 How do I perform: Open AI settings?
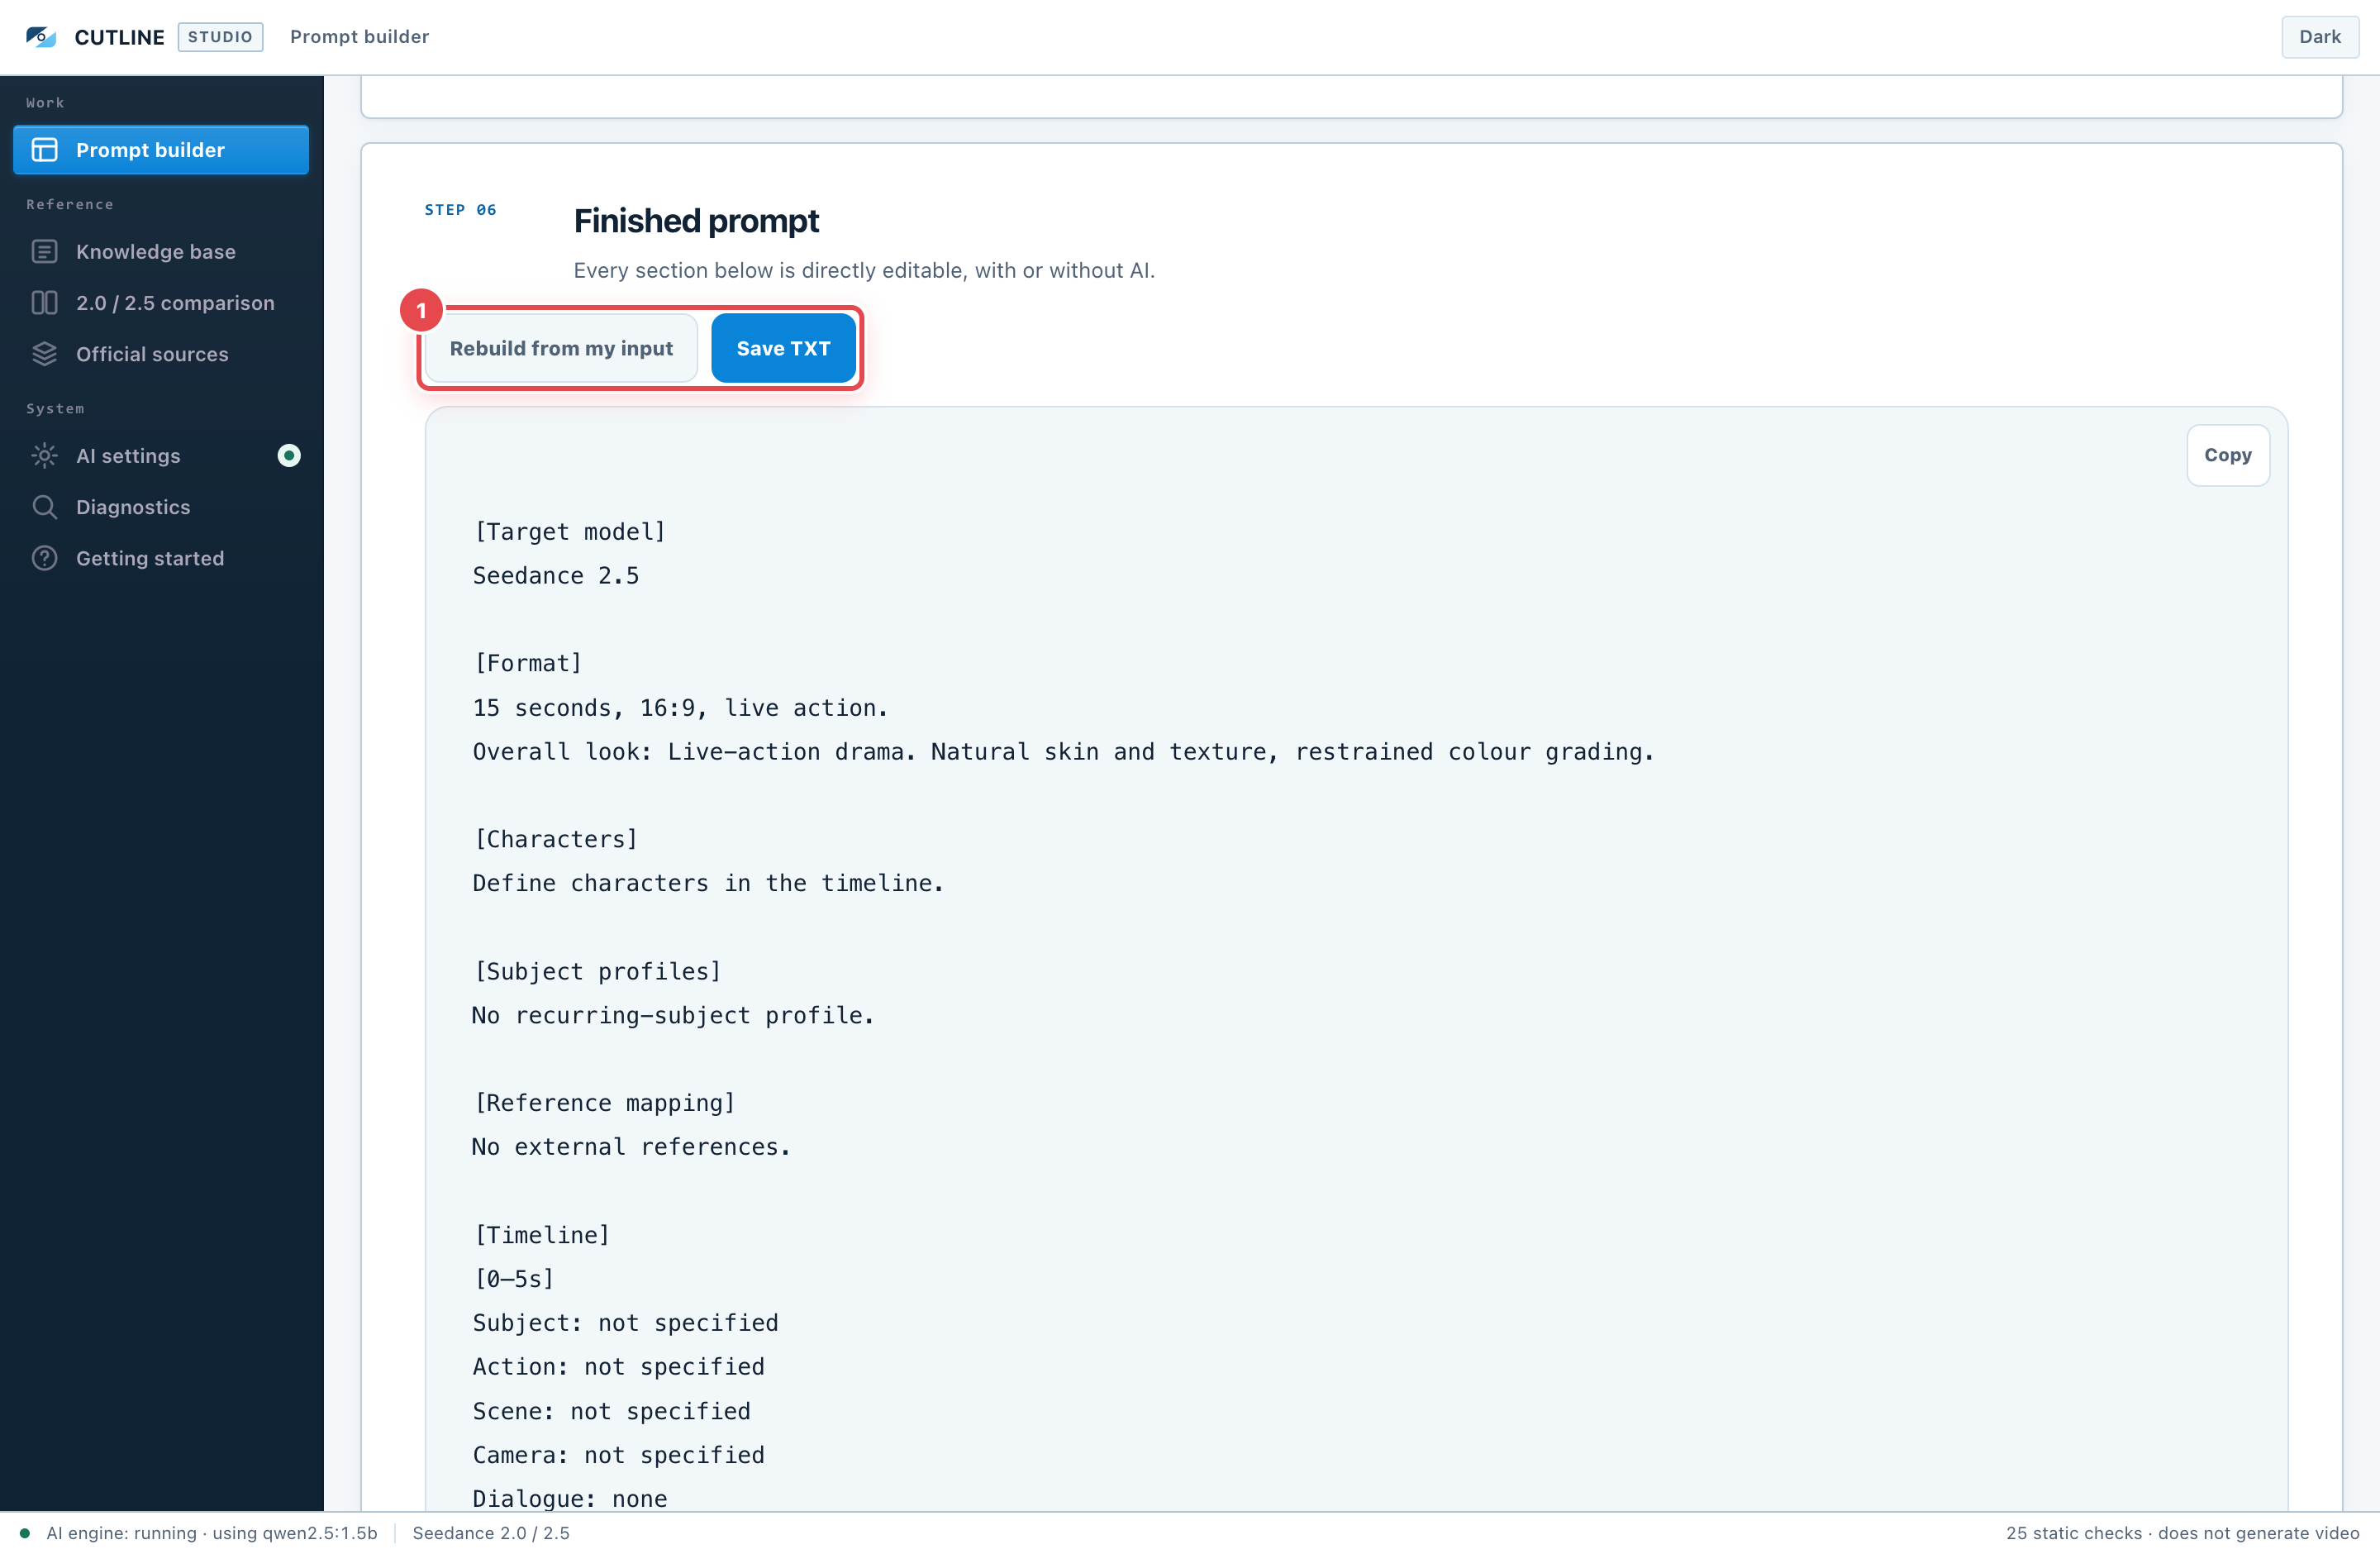click(x=161, y=456)
